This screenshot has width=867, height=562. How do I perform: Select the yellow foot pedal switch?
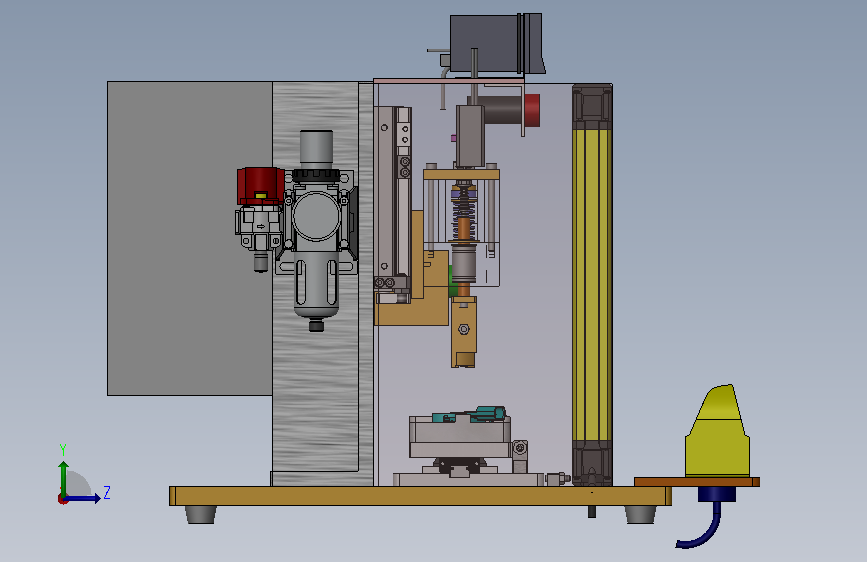click(717, 431)
